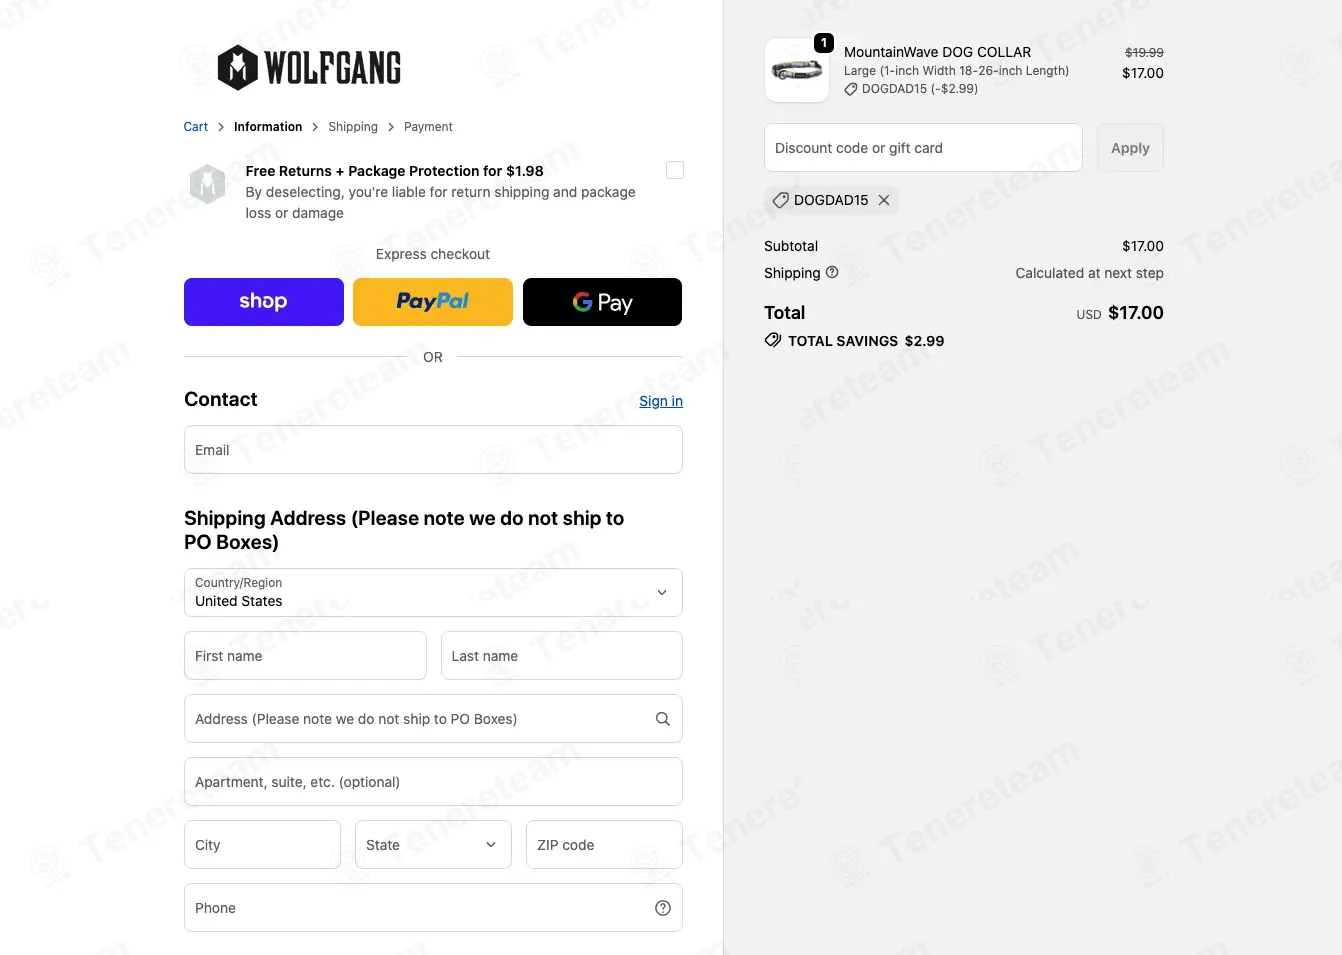Toggle Free Returns + Package Protection checkbox

tap(675, 170)
